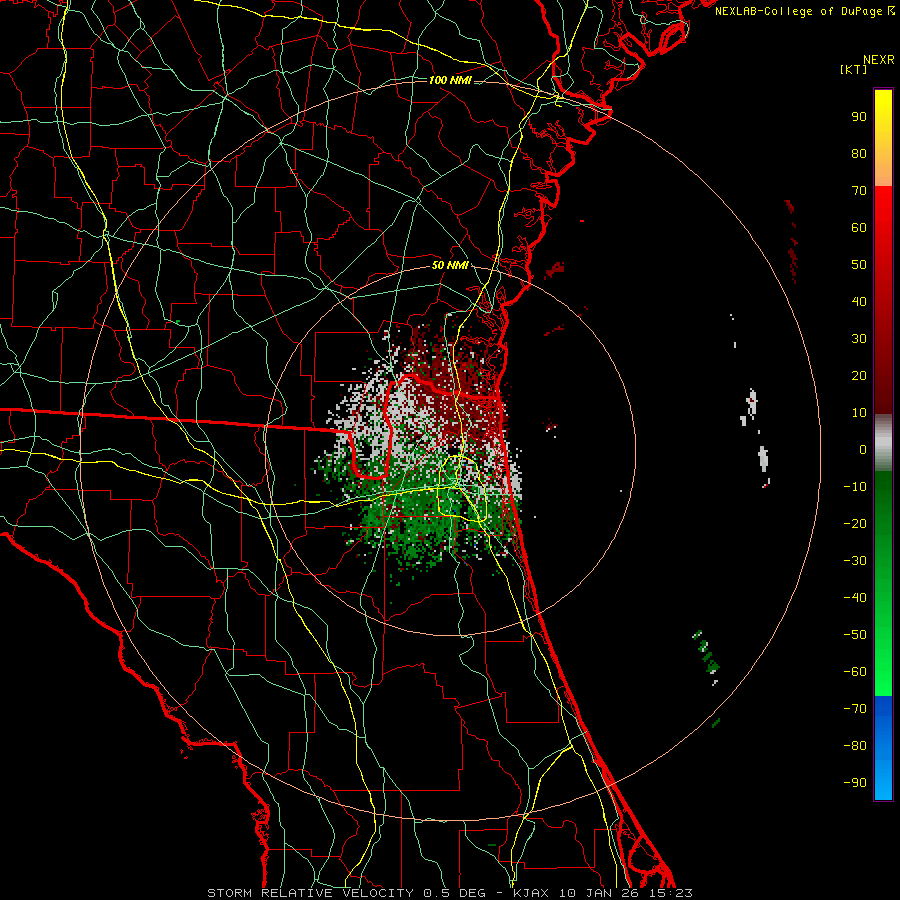
Task: Click the 30 value on the velocity scale
Action: tap(859, 339)
